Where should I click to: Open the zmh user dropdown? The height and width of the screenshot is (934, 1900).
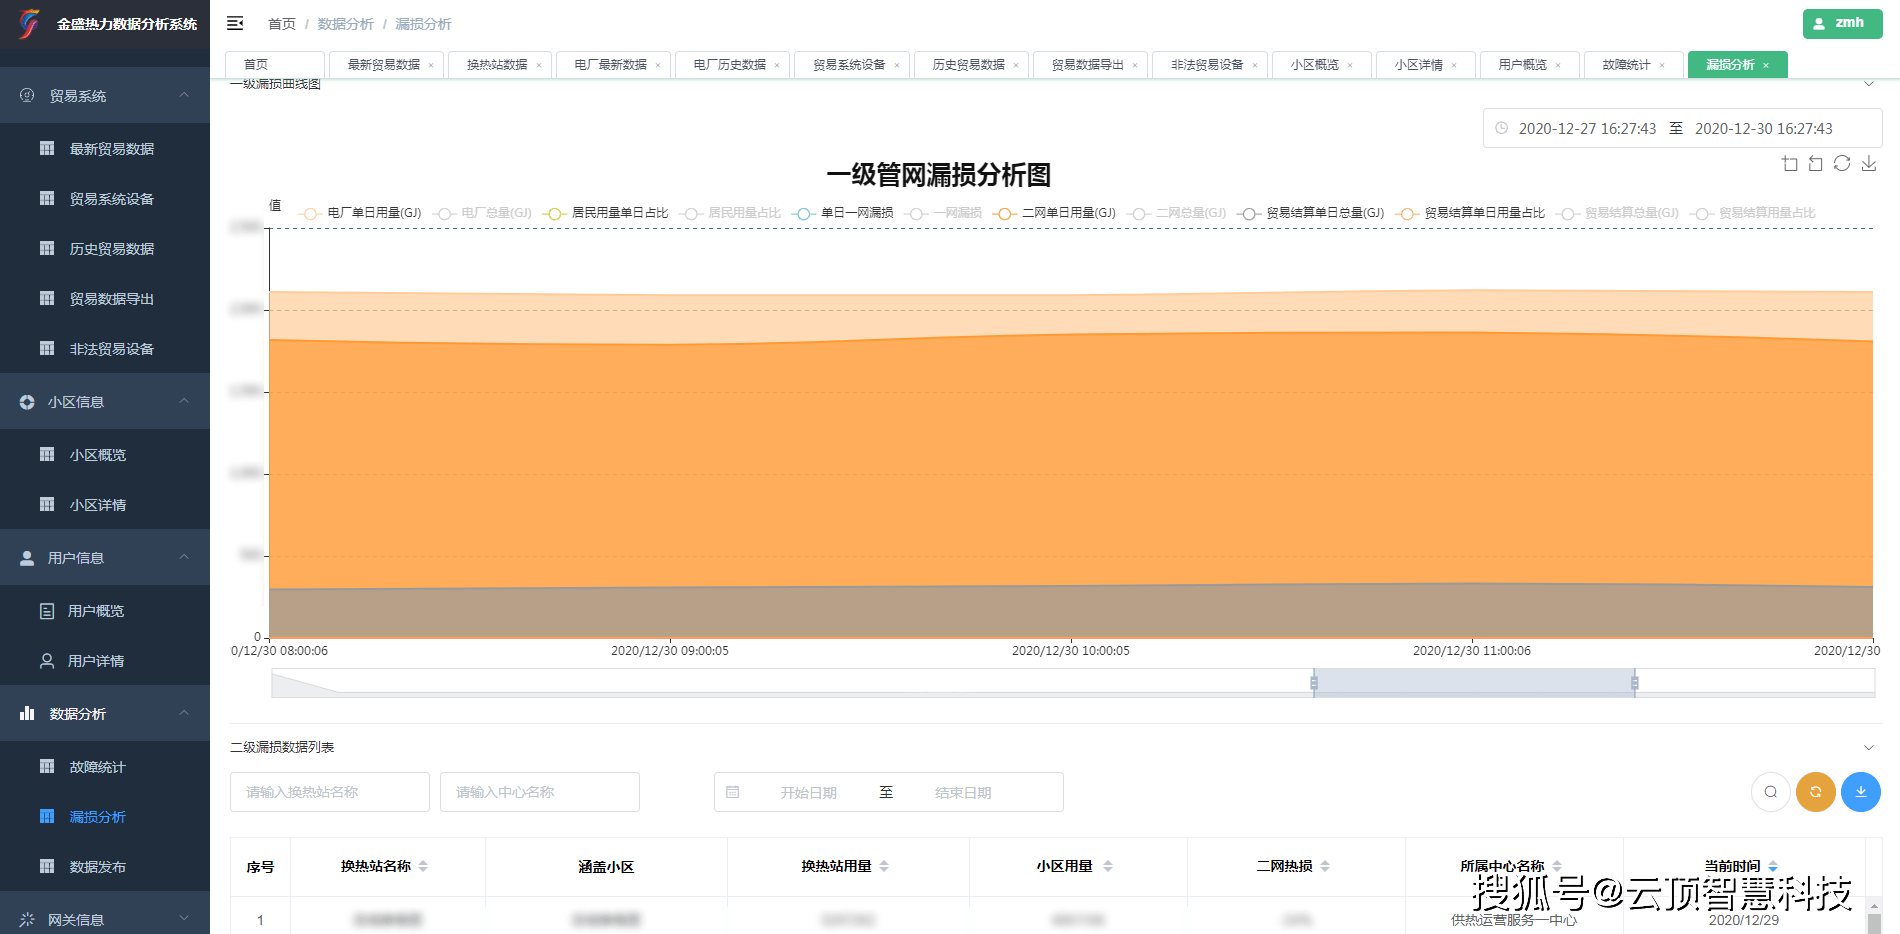click(x=1843, y=23)
